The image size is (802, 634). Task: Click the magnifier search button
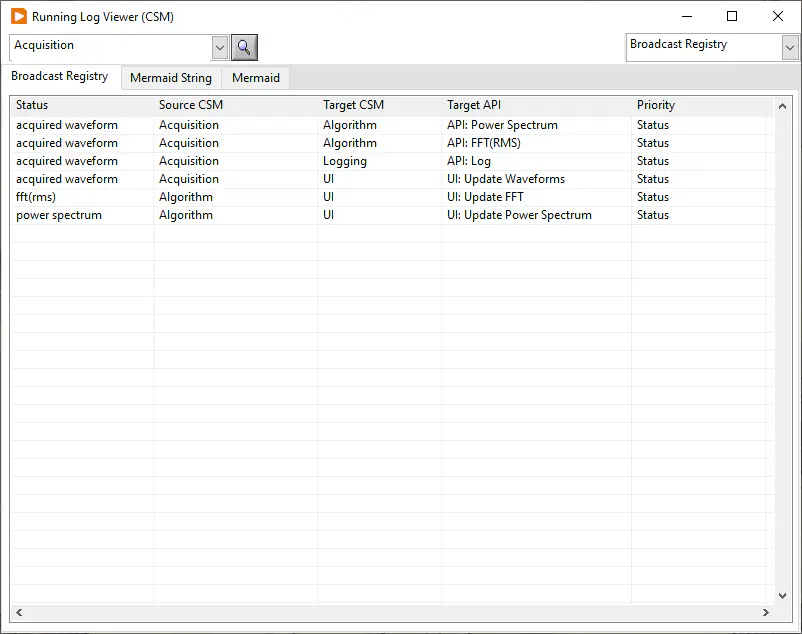click(244, 47)
